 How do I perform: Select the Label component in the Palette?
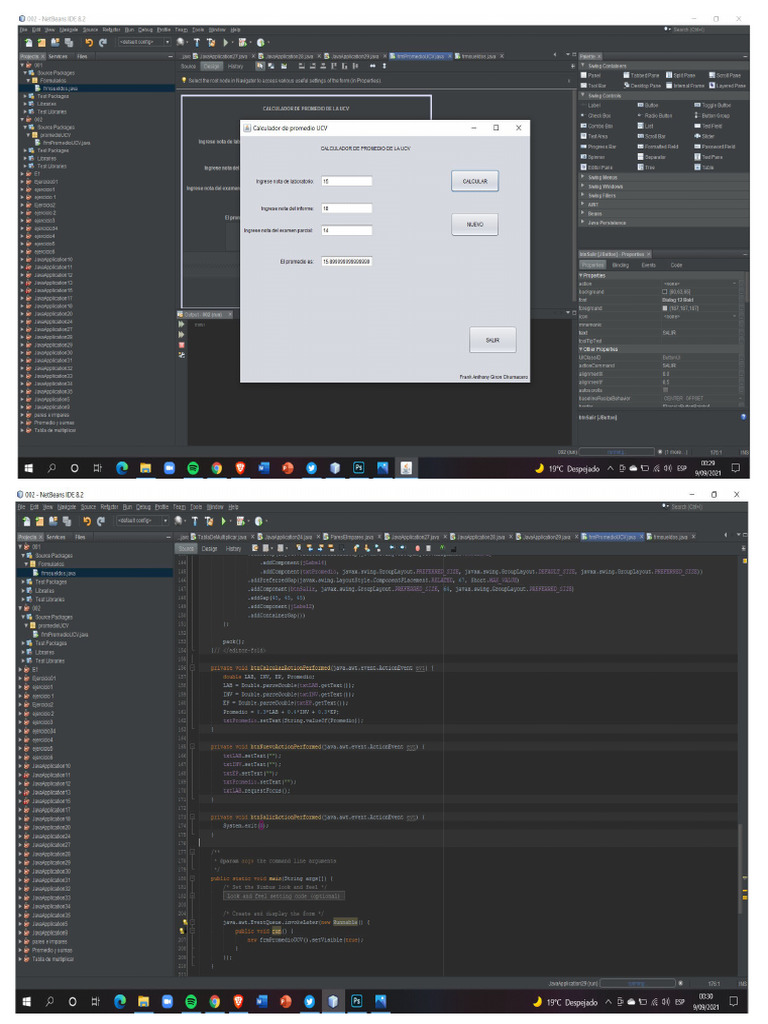pos(594,105)
